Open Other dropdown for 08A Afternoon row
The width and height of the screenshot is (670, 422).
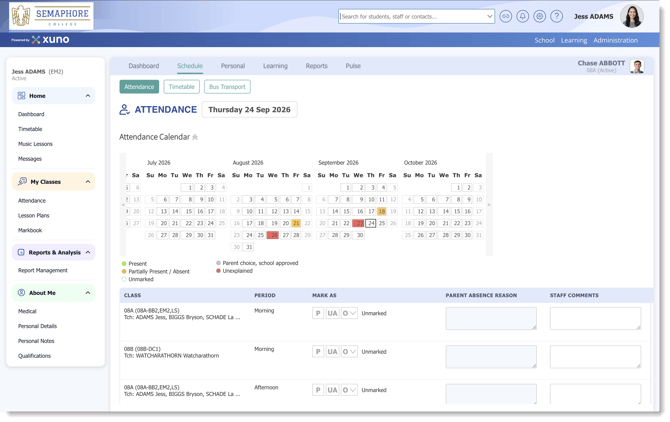[x=349, y=390]
